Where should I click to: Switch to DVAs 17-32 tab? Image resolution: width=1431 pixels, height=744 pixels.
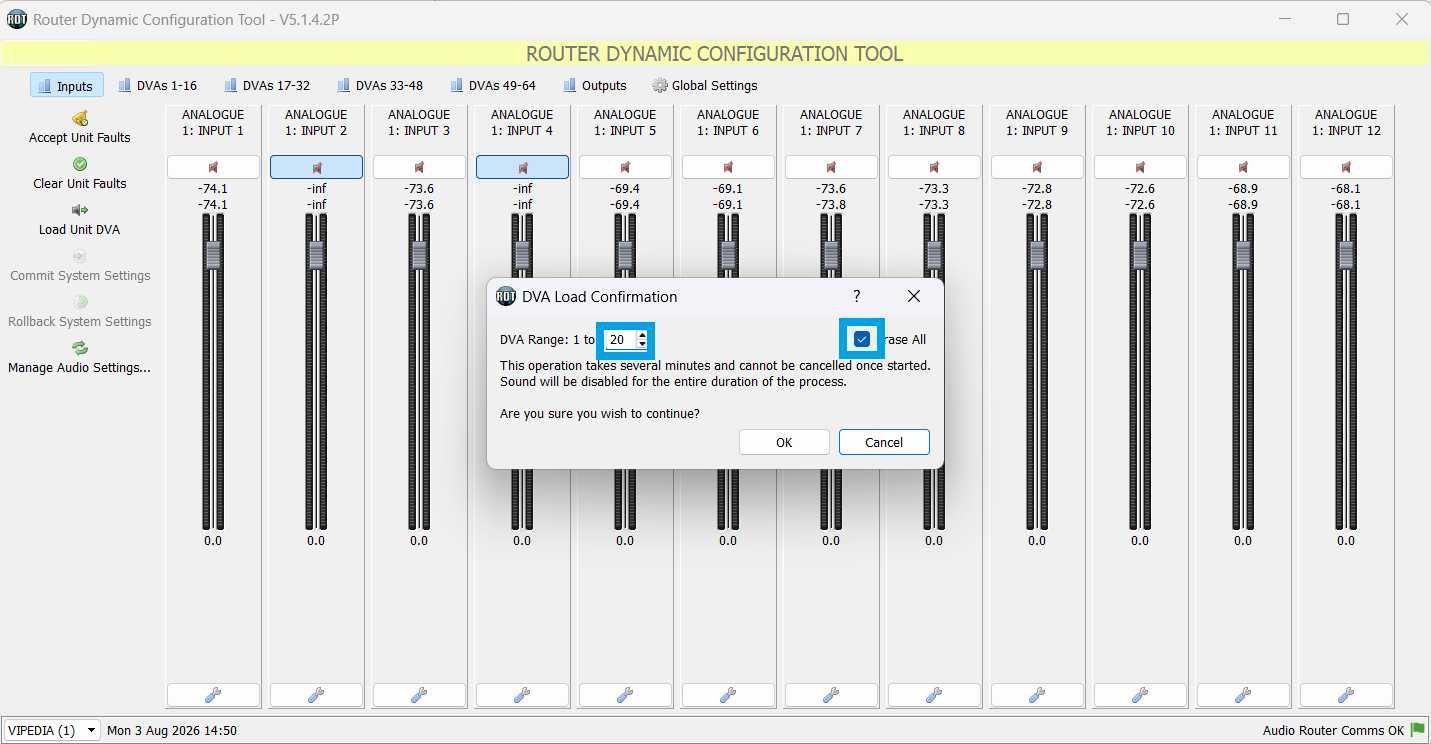[x=268, y=86]
